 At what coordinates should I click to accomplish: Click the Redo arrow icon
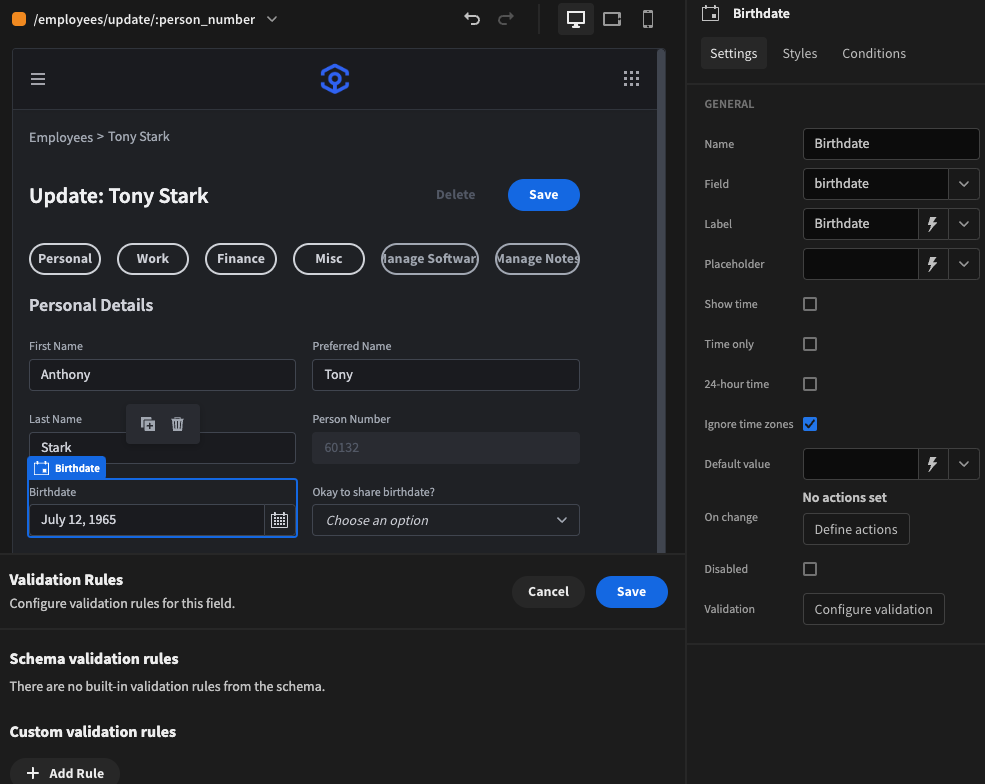pos(505,19)
